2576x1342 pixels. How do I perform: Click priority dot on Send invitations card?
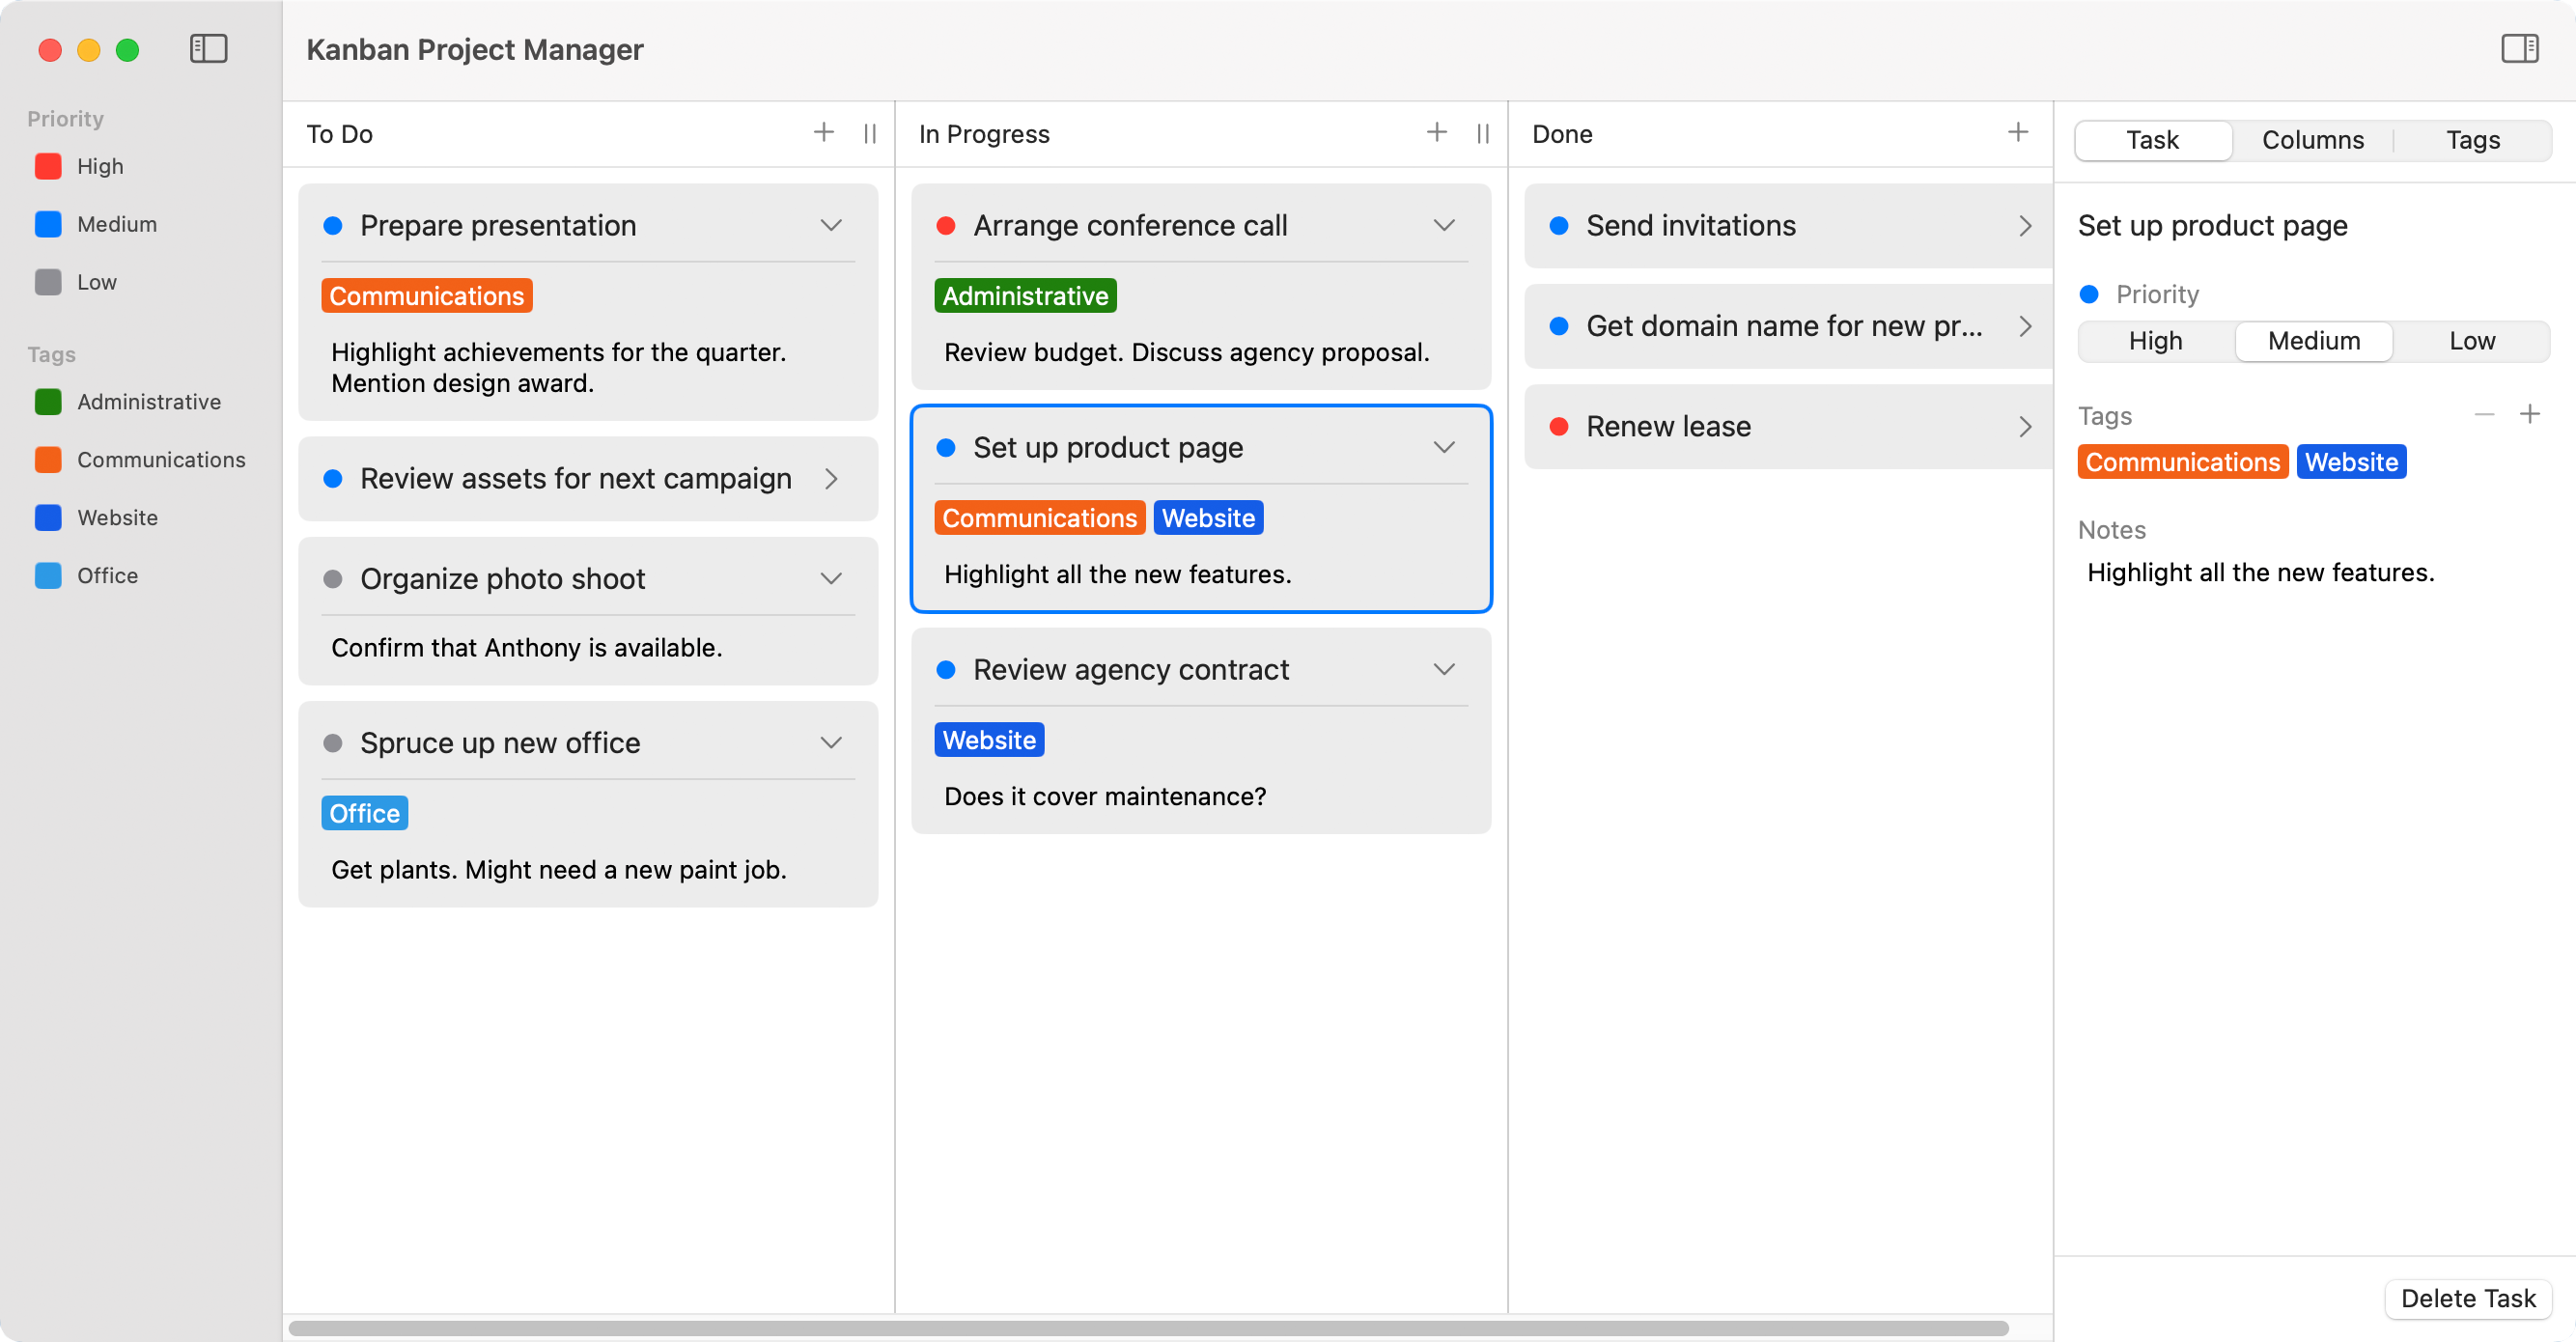pos(1558,226)
